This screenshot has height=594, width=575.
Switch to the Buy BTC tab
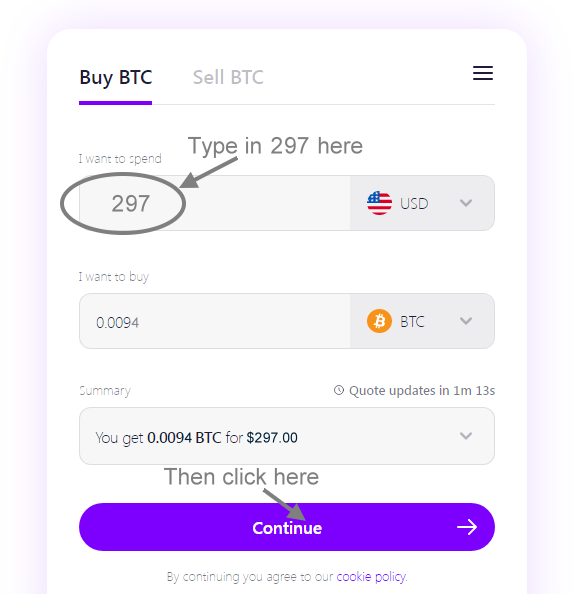(x=116, y=77)
